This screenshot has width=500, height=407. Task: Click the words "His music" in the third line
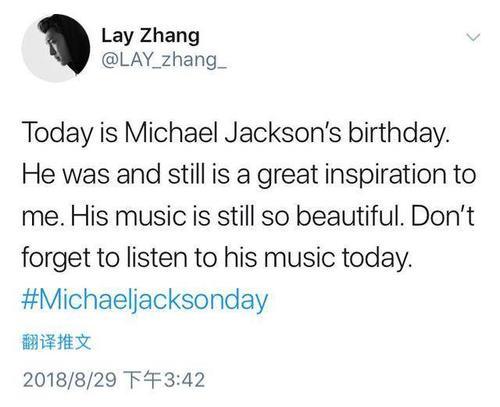click(x=129, y=216)
